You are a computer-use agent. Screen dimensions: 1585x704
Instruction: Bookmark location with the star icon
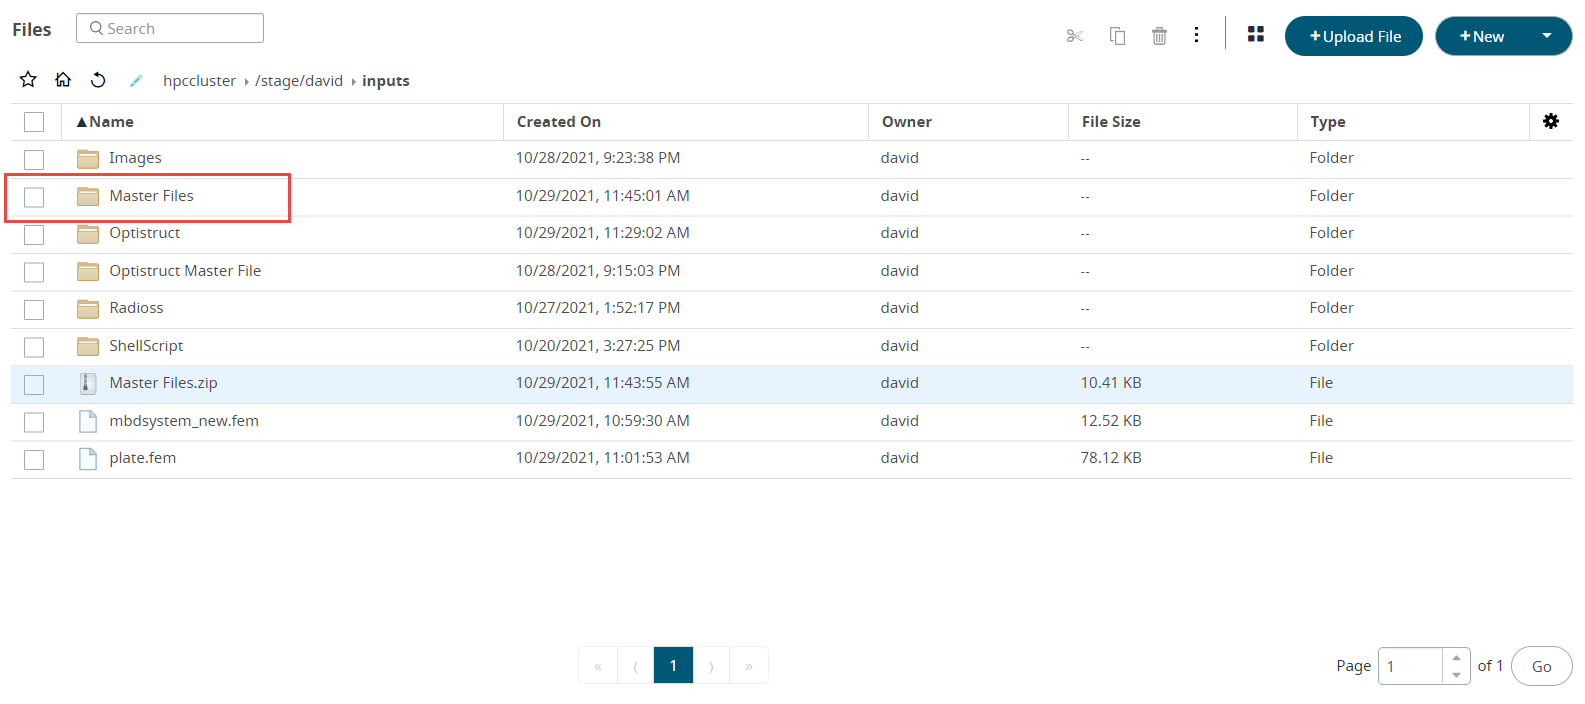pos(28,80)
